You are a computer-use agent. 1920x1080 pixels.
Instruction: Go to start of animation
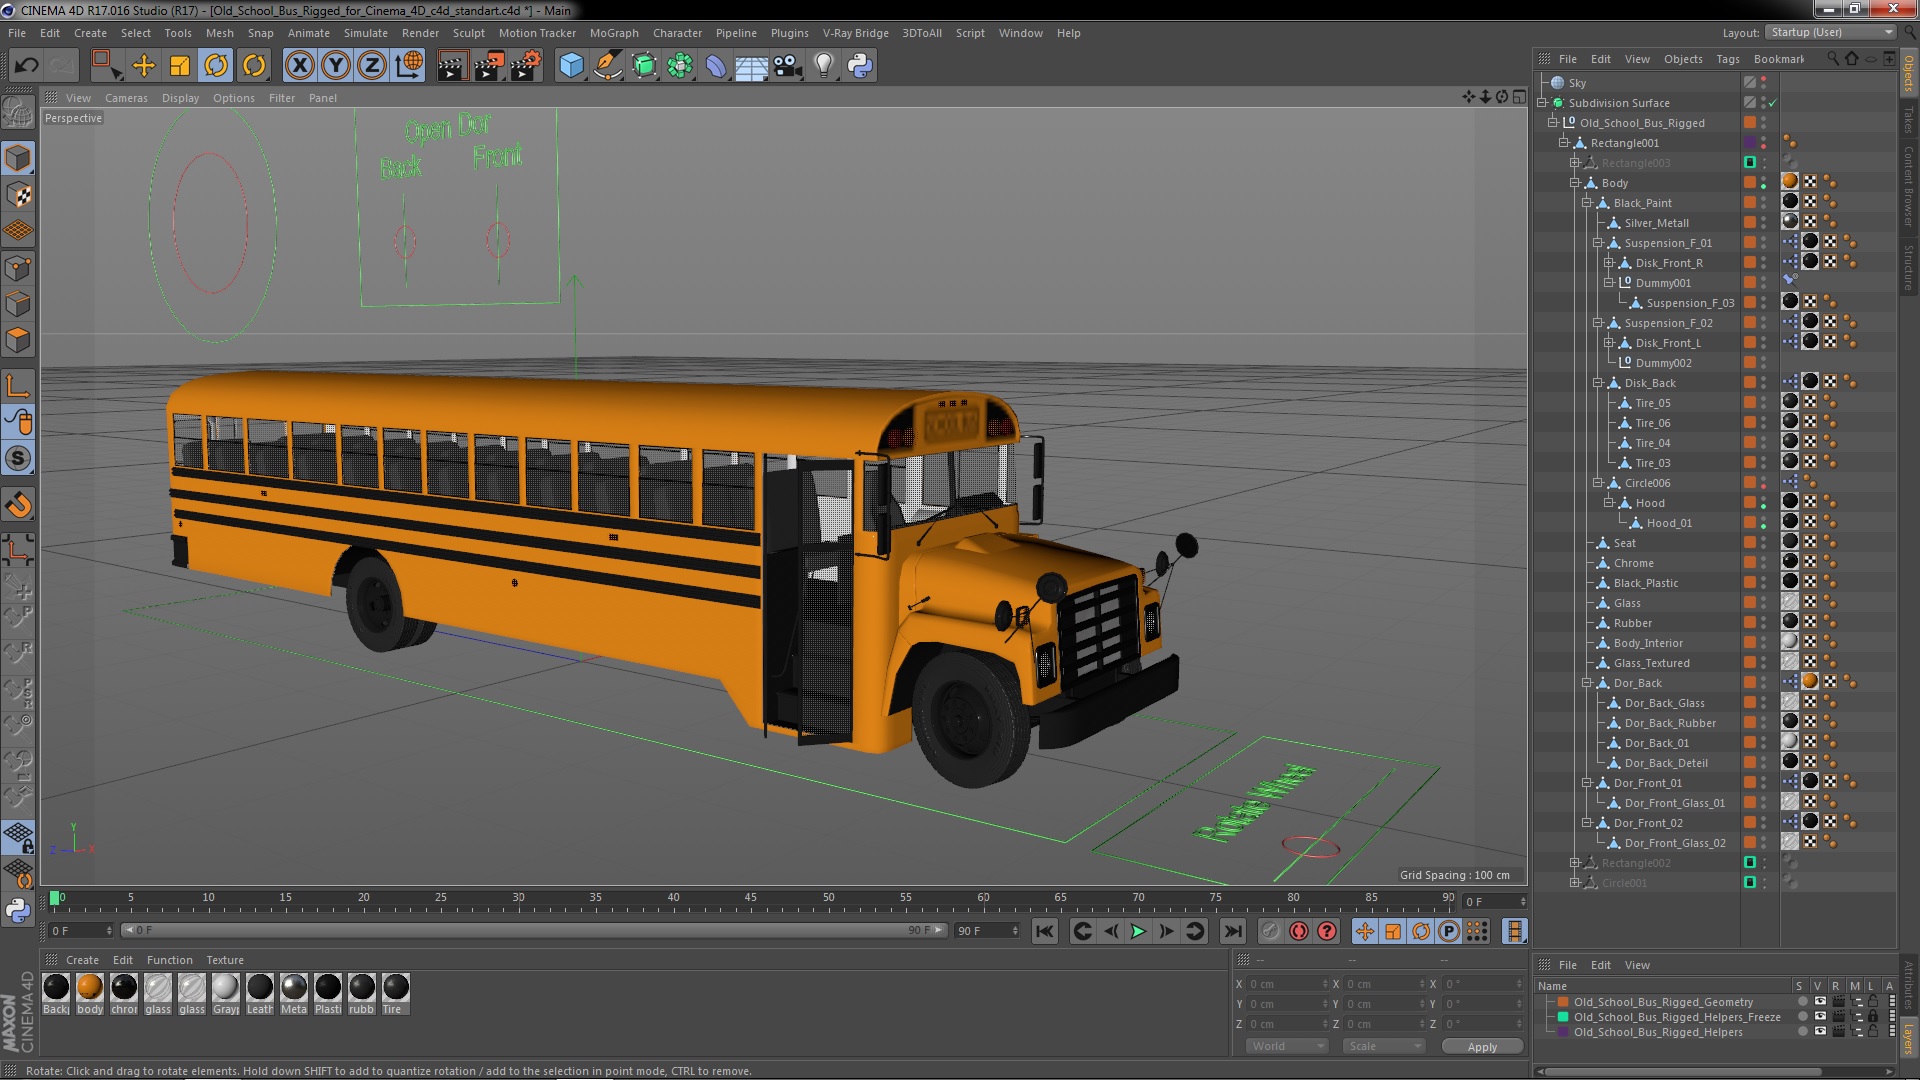(x=1044, y=931)
